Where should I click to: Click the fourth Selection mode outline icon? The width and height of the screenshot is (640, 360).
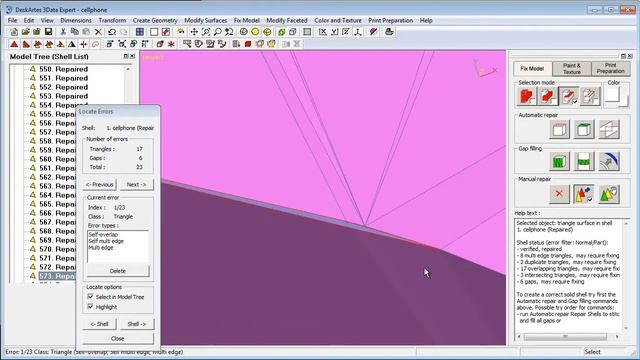[x=590, y=96]
